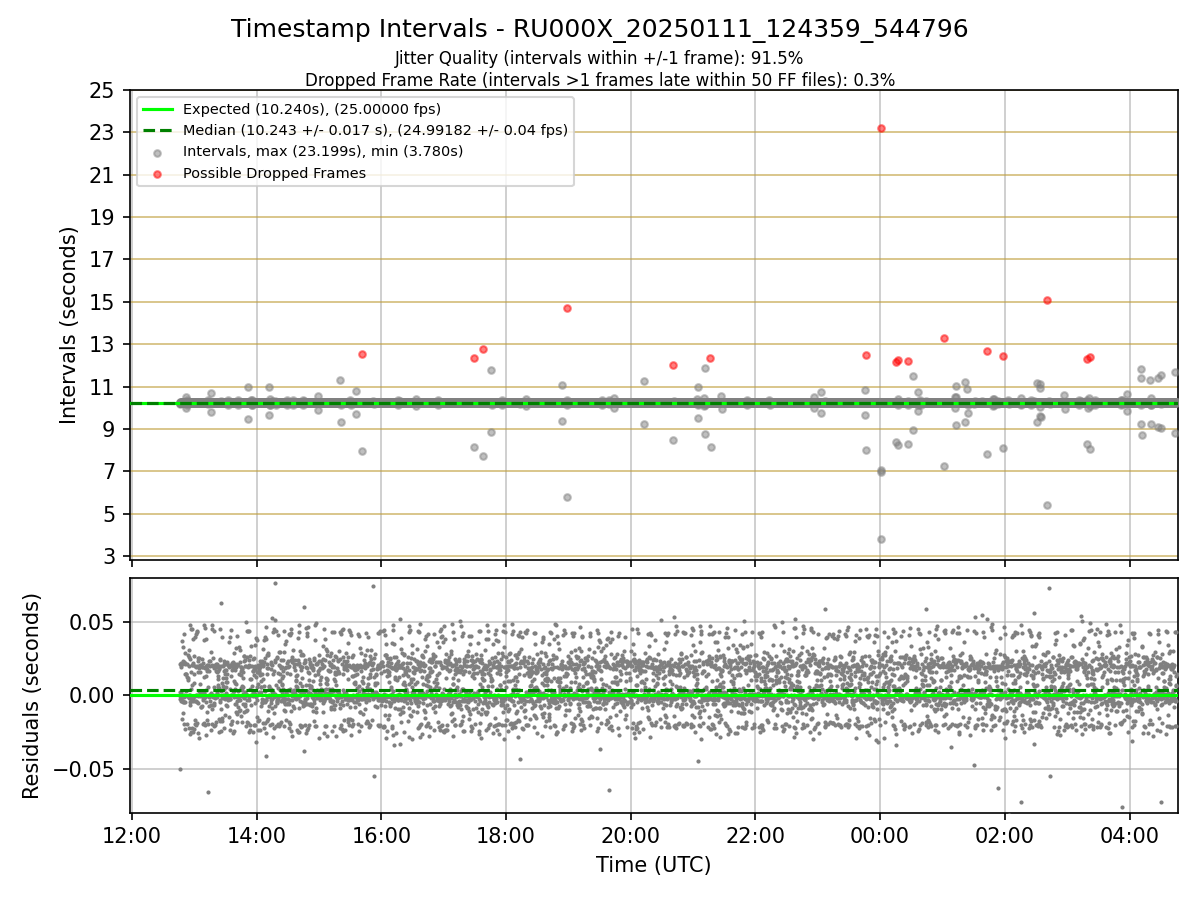Click the "02:00" time tick label
Image resolution: width=1200 pixels, height=900 pixels.
click(1004, 833)
